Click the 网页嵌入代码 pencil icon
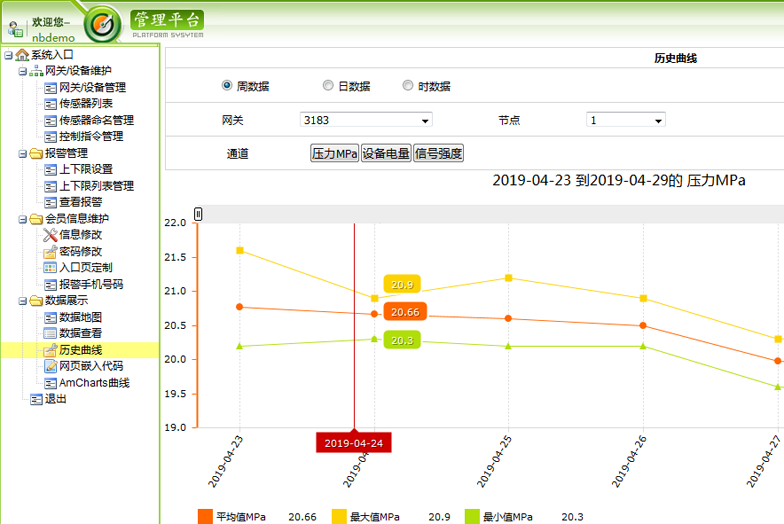Image resolution: width=784 pixels, height=524 pixels. tap(50, 366)
